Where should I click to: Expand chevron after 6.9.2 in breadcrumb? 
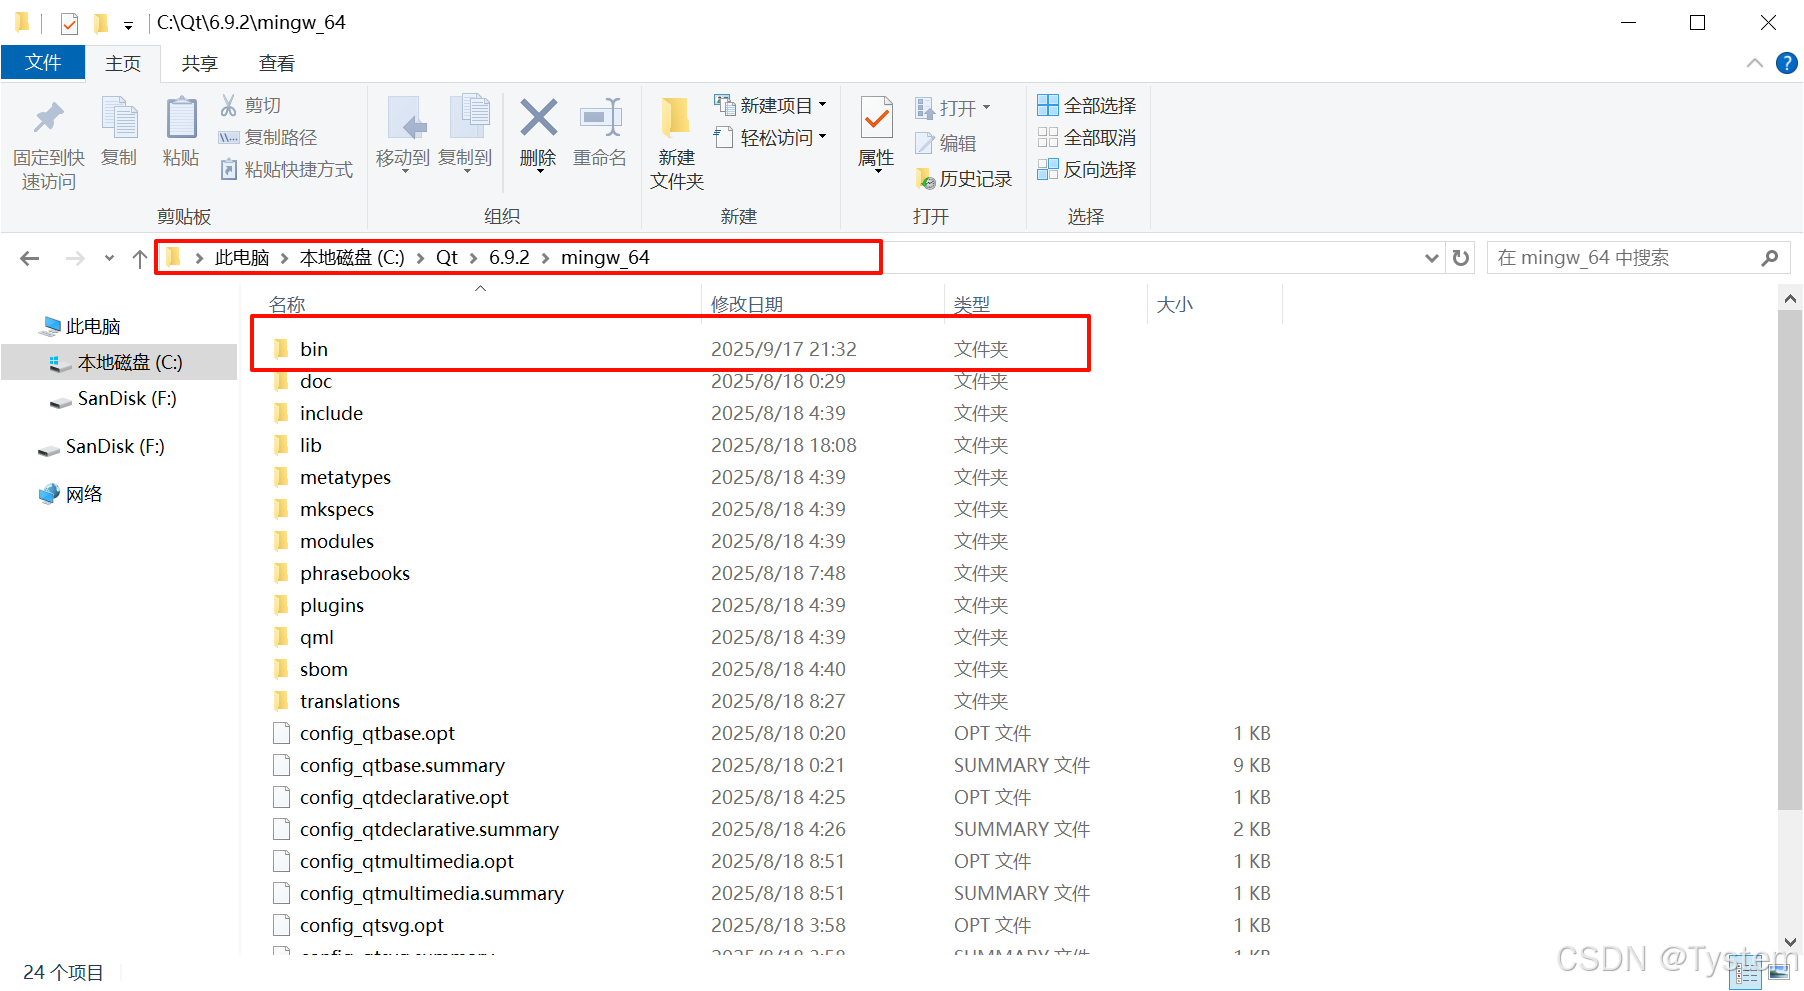coord(546,258)
